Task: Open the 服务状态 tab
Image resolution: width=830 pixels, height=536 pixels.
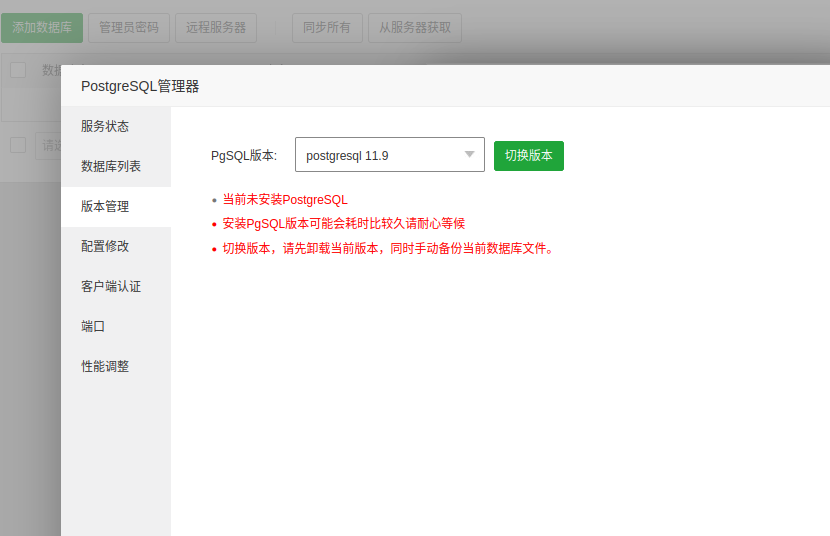Action: pyautogui.click(x=115, y=126)
